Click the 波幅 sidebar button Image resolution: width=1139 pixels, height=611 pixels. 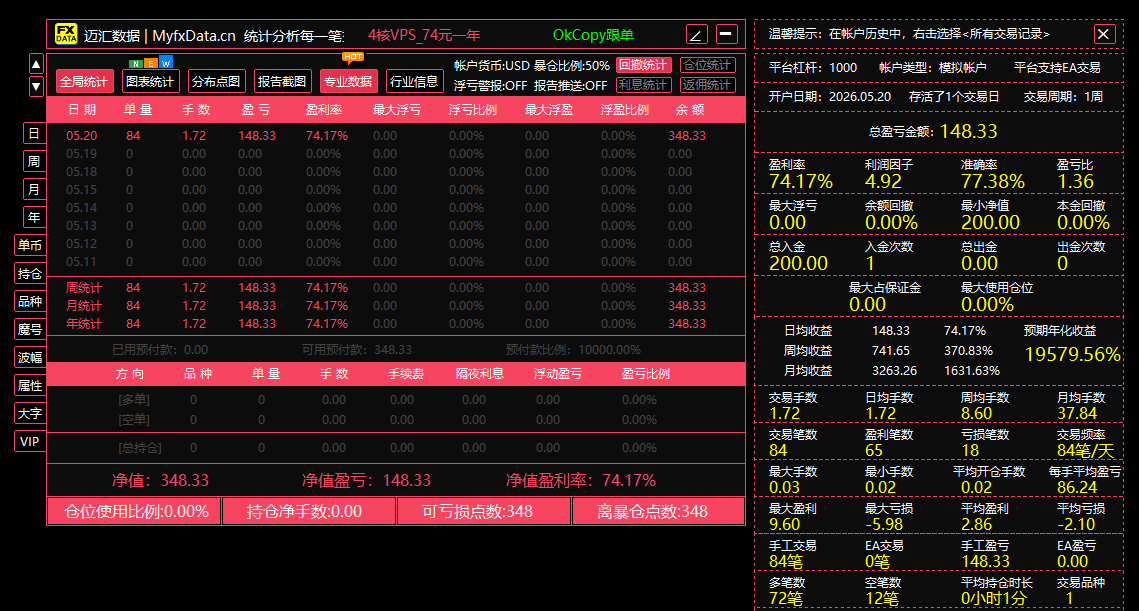point(31,357)
